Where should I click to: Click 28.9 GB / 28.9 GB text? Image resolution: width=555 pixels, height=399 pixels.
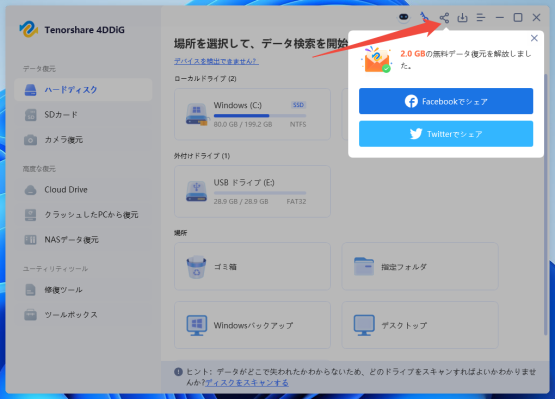click(241, 201)
